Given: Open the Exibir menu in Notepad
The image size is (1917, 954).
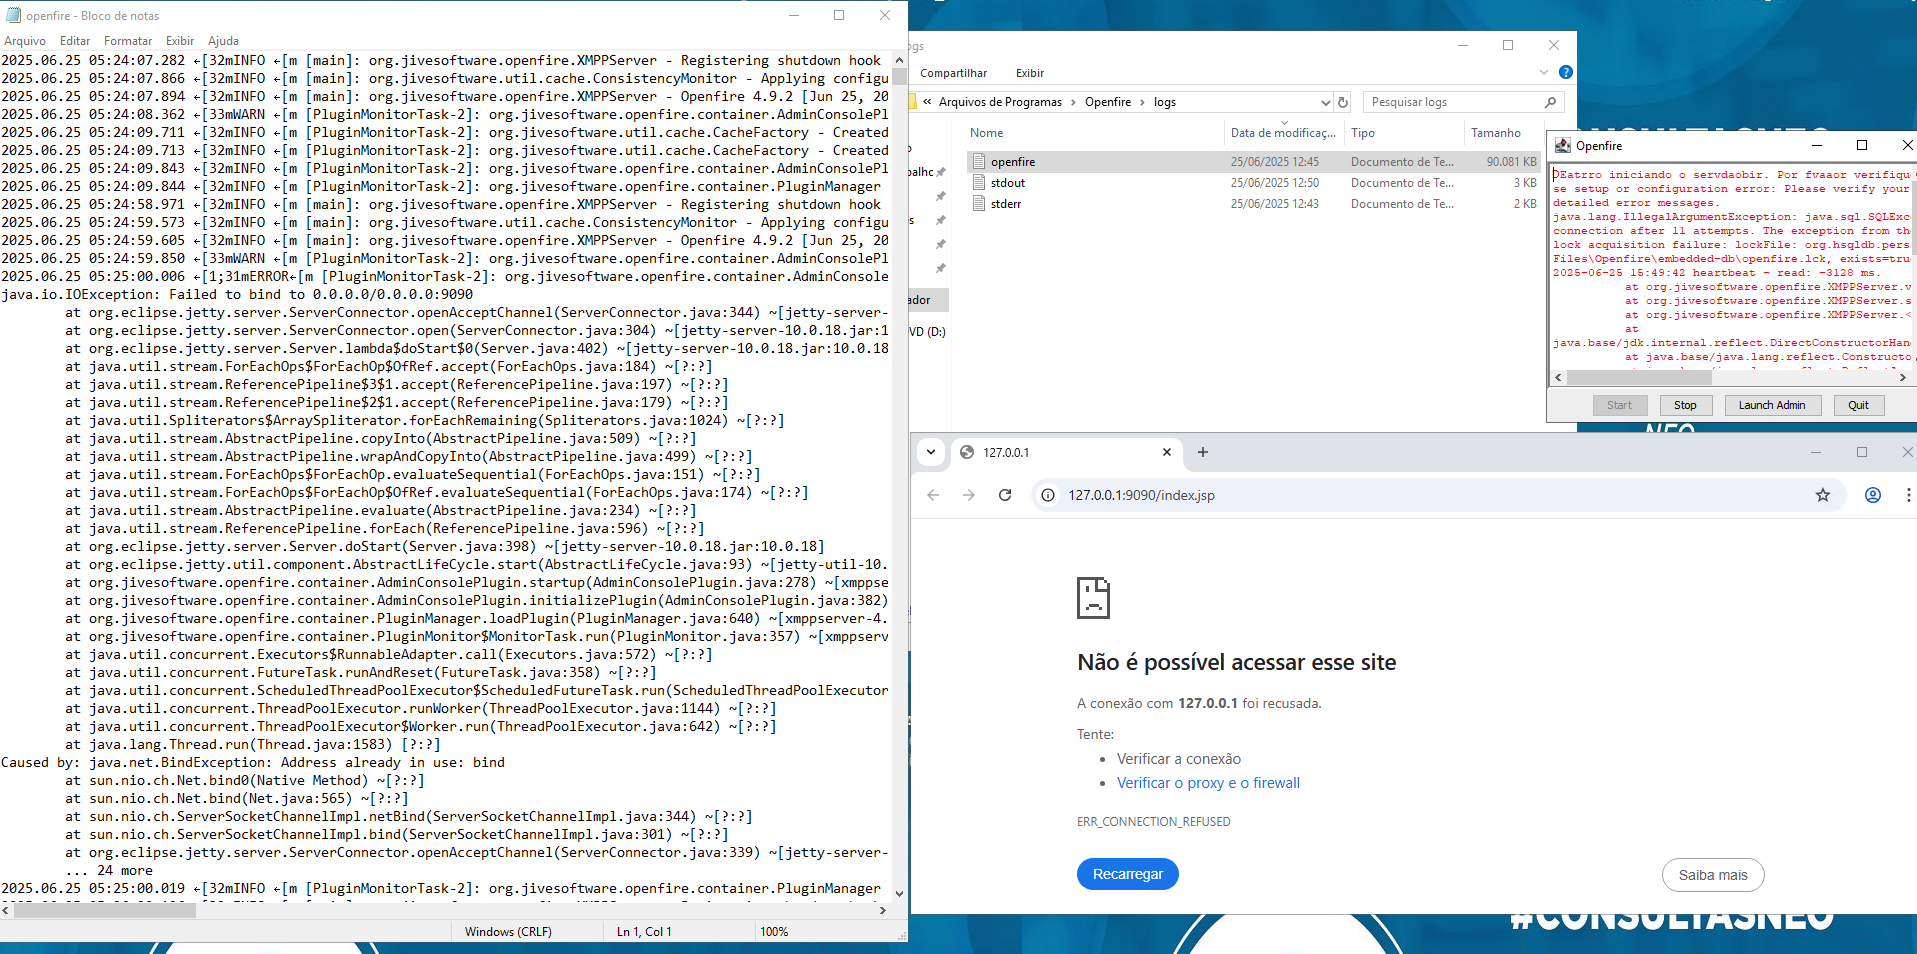Looking at the screenshot, I should click(180, 41).
